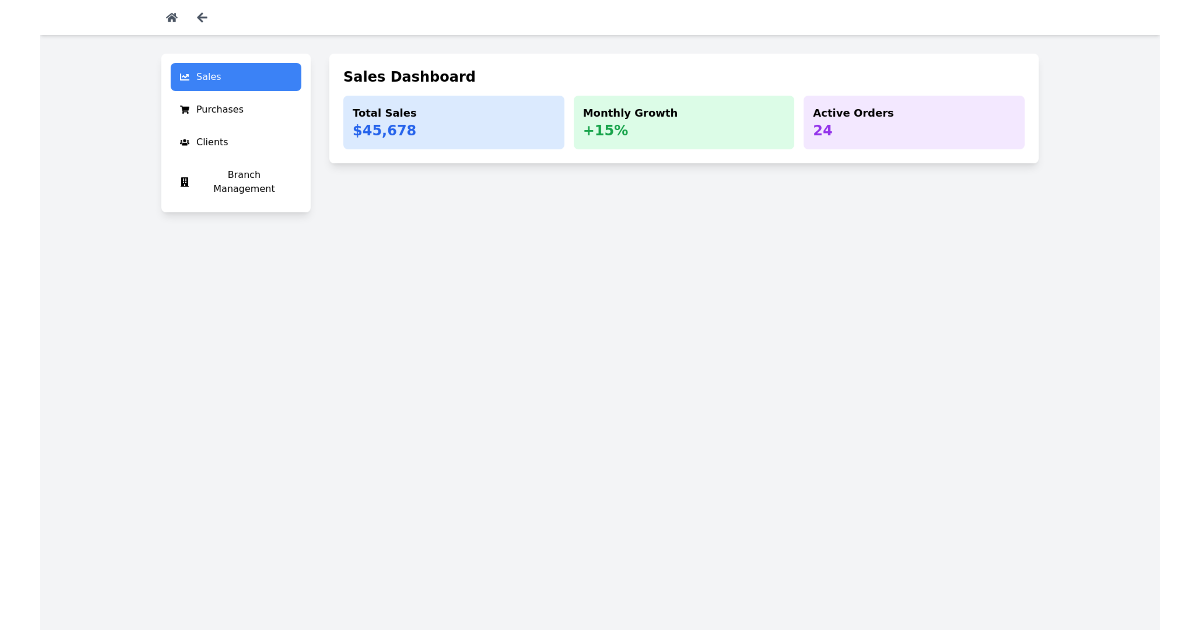1200x630 pixels.
Task: Click the back arrow icon
Action: click(x=201, y=17)
